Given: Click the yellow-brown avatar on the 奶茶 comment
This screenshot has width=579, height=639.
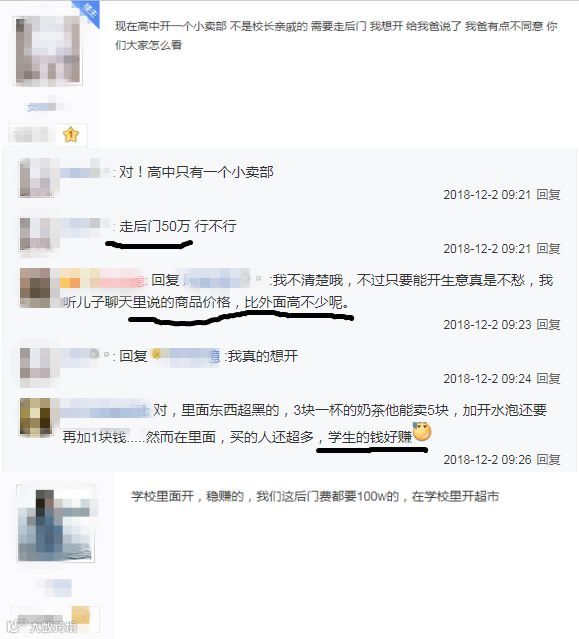Looking at the screenshot, I should (35, 416).
